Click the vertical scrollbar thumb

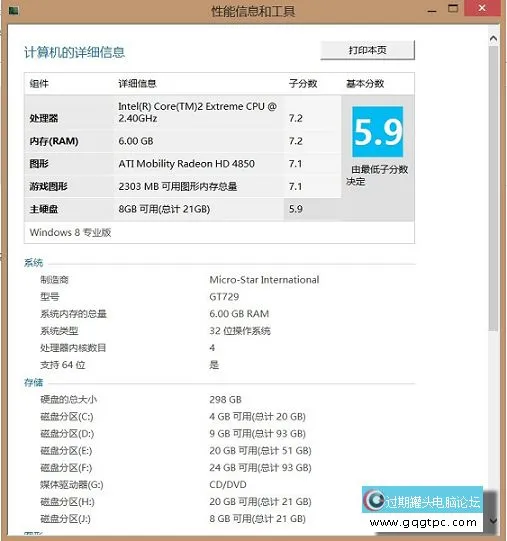pyautogui.click(x=494, y=188)
